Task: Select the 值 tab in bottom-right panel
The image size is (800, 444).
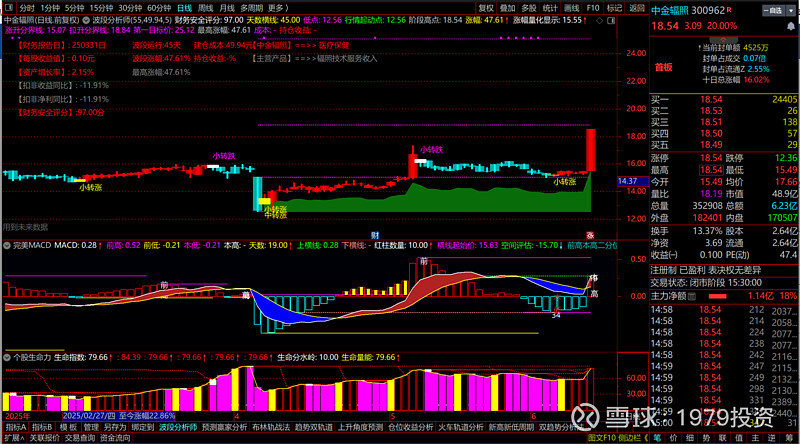Action: [739, 438]
